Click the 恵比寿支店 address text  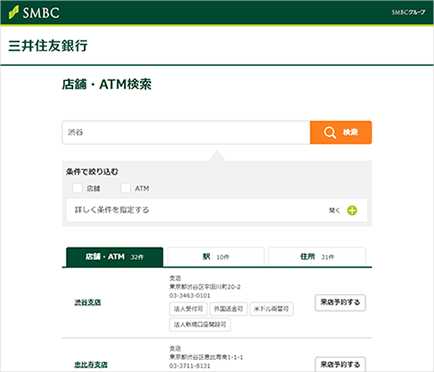206,357
